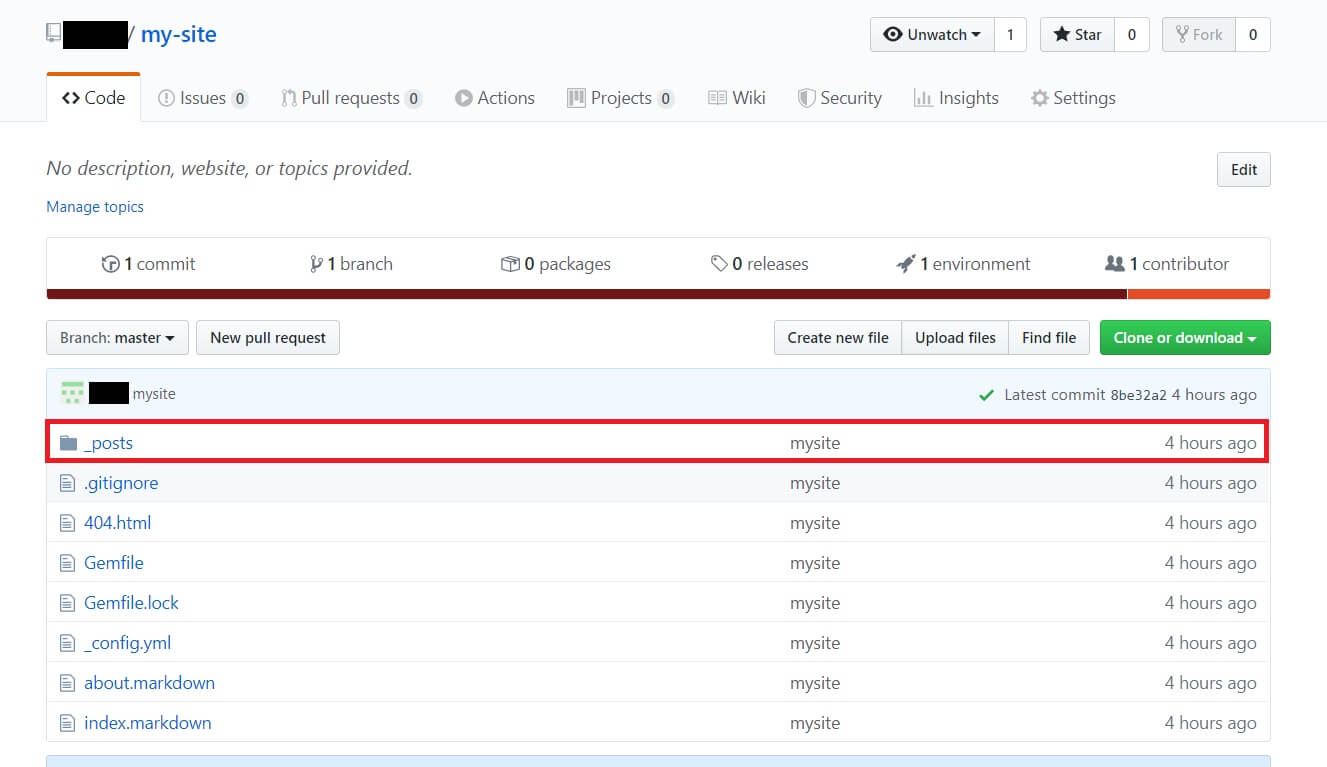Click the file icon beside about.markdown
Viewport: 1327px width, 767px height.
[67, 683]
